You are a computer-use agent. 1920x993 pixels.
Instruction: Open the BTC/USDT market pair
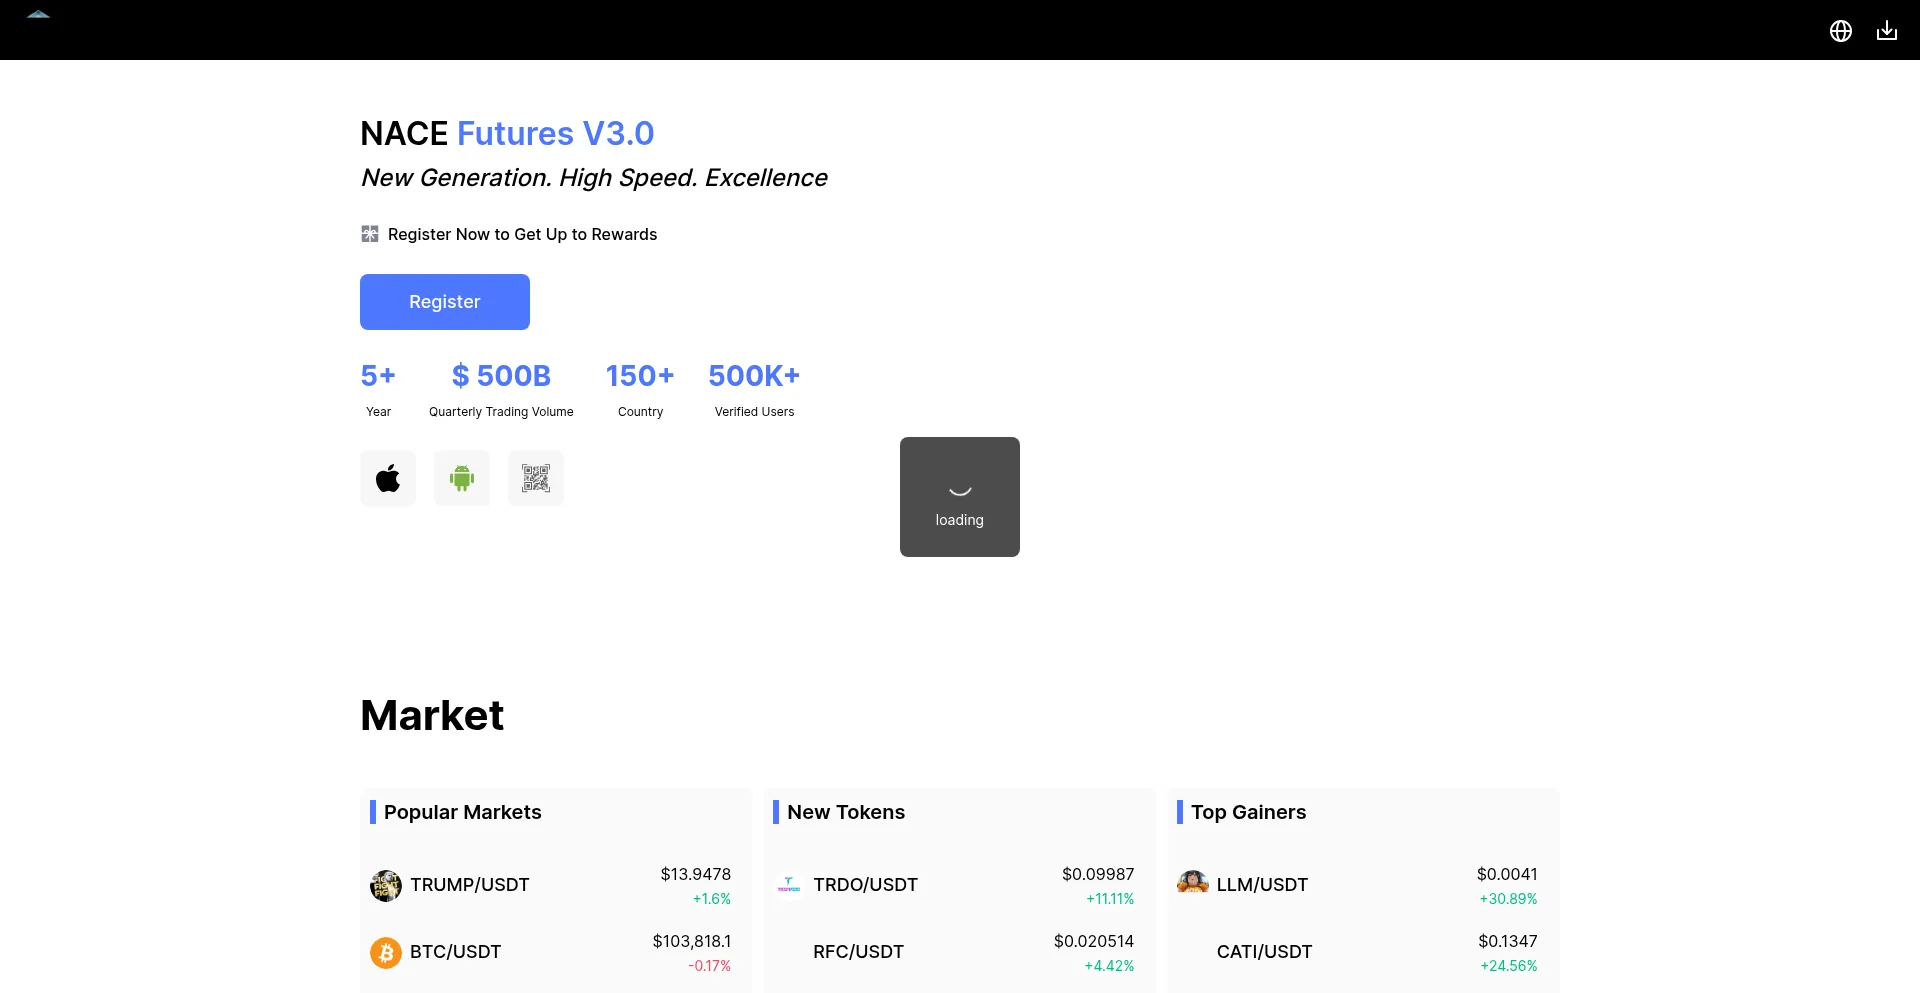[455, 952]
